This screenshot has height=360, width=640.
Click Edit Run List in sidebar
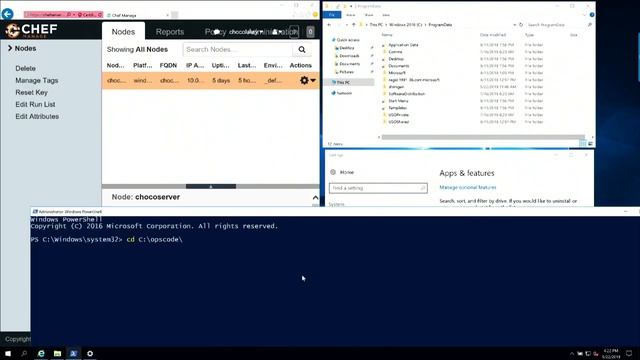point(35,104)
